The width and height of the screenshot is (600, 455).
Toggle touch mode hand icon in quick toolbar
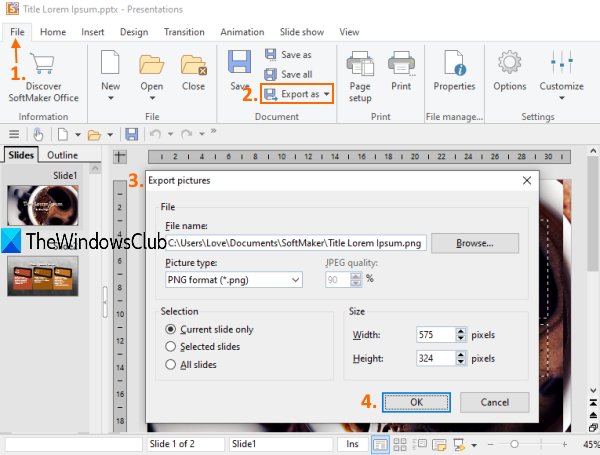click(x=38, y=134)
